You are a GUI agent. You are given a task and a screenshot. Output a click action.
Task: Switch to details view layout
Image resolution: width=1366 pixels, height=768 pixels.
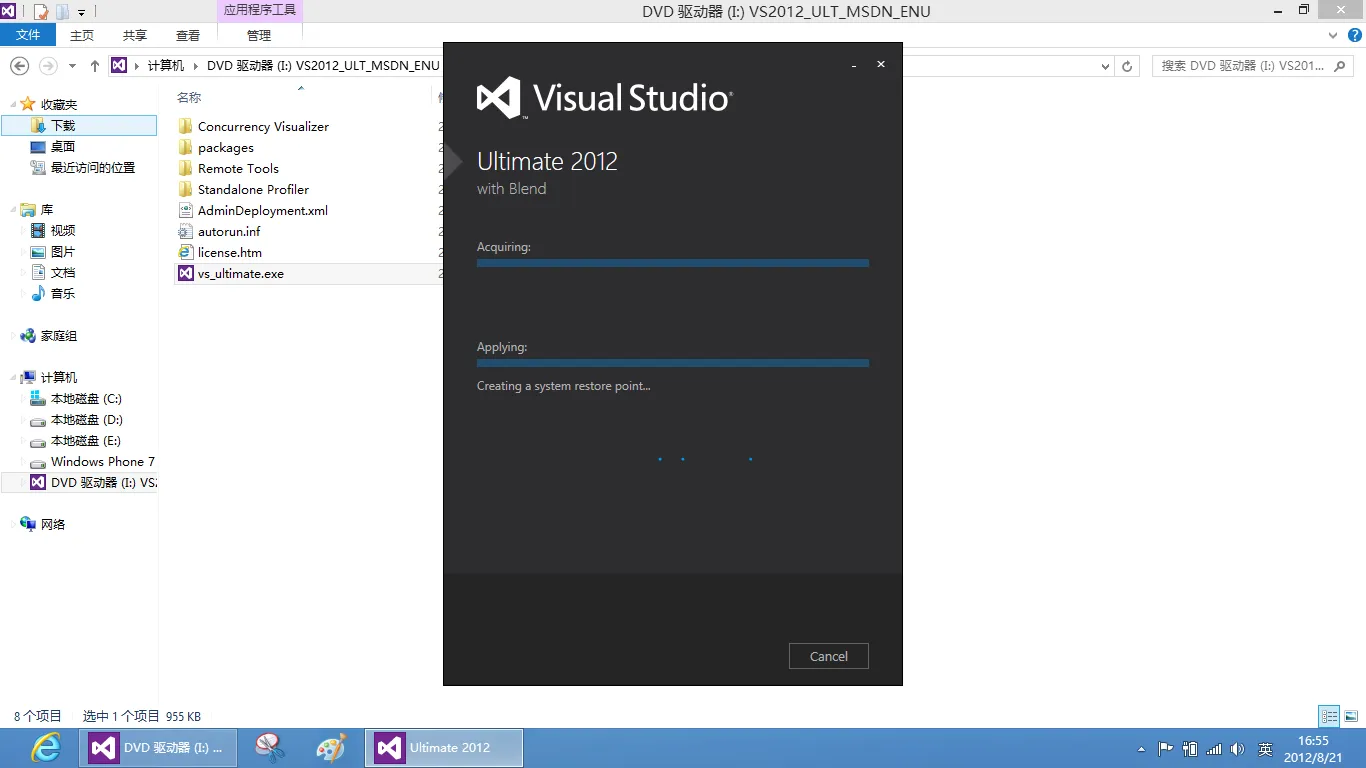tap(1329, 716)
